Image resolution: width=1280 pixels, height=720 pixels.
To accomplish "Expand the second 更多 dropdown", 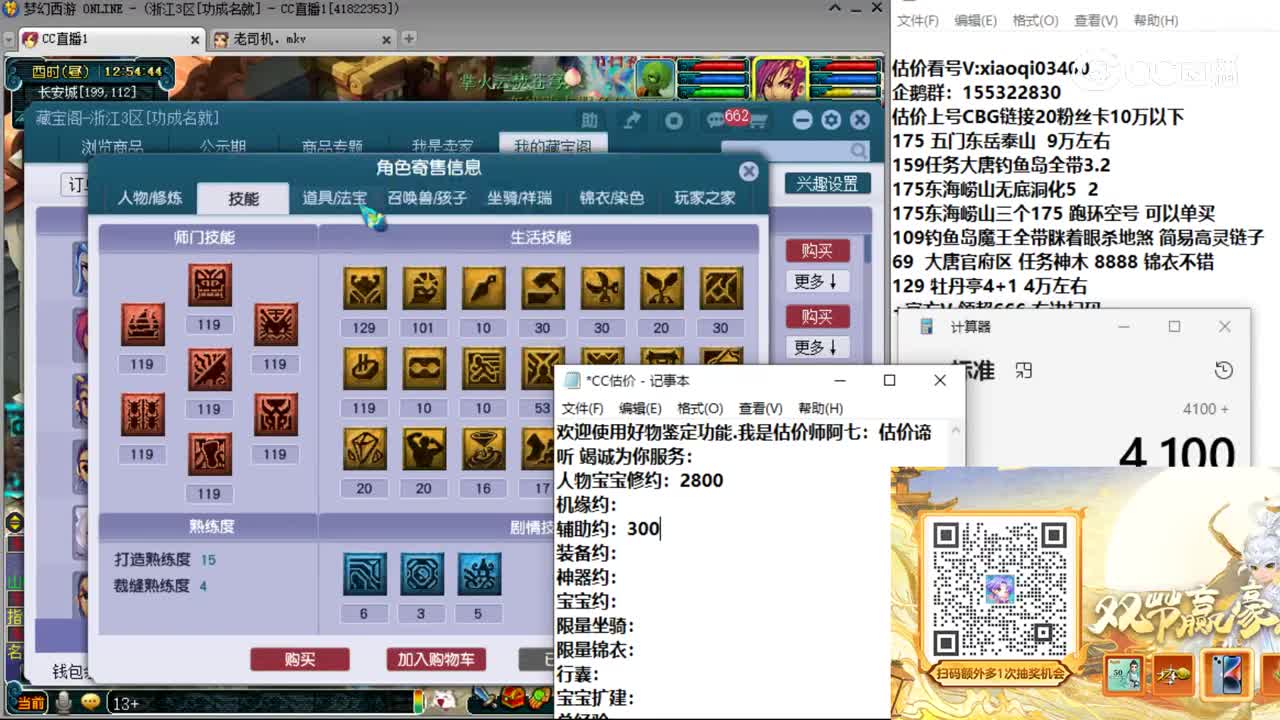I will pos(816,347).
